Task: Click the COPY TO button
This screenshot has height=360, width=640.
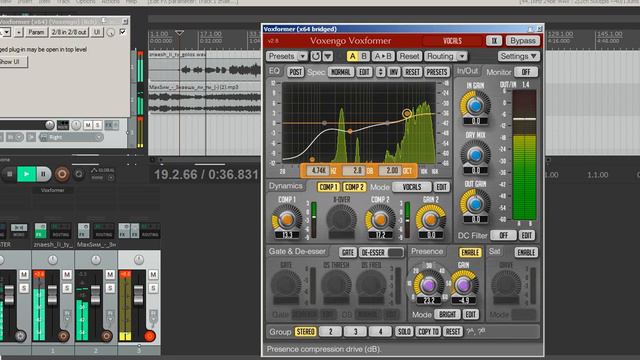Action: tap(428, 331)
